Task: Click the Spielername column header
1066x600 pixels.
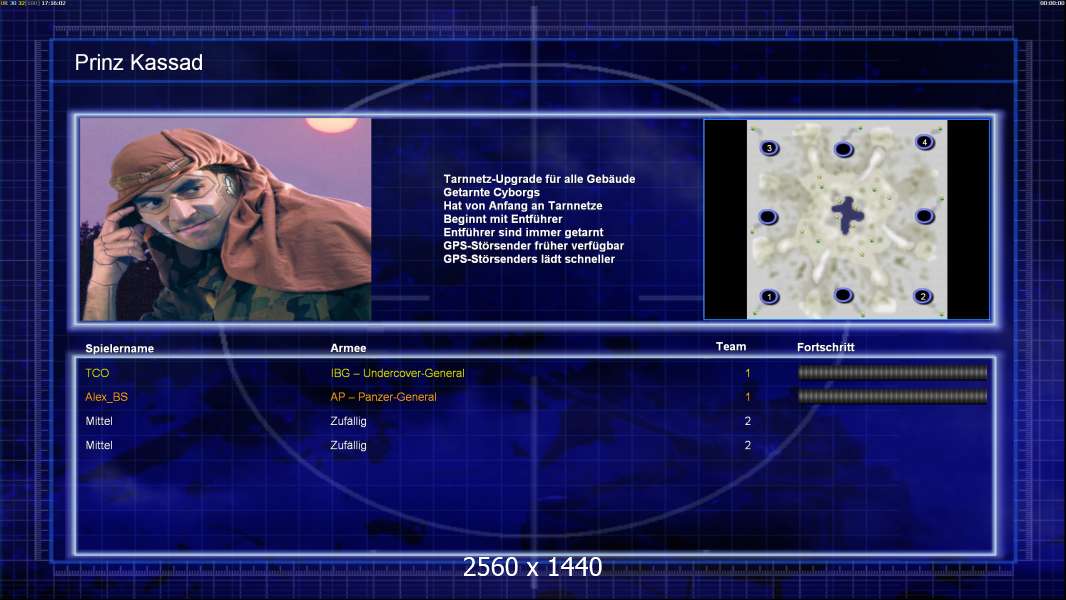Action: coord(120,349)
